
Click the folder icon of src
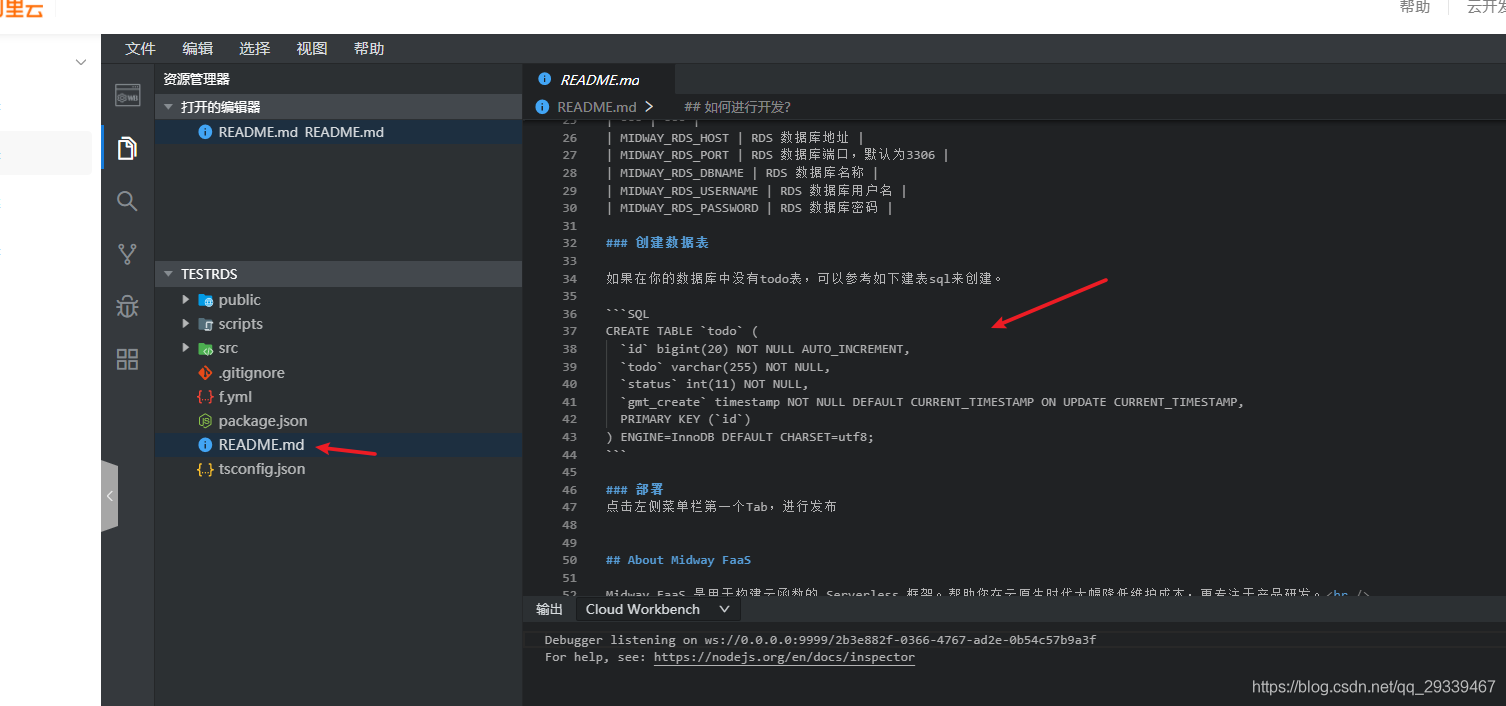tap(205, 348)
